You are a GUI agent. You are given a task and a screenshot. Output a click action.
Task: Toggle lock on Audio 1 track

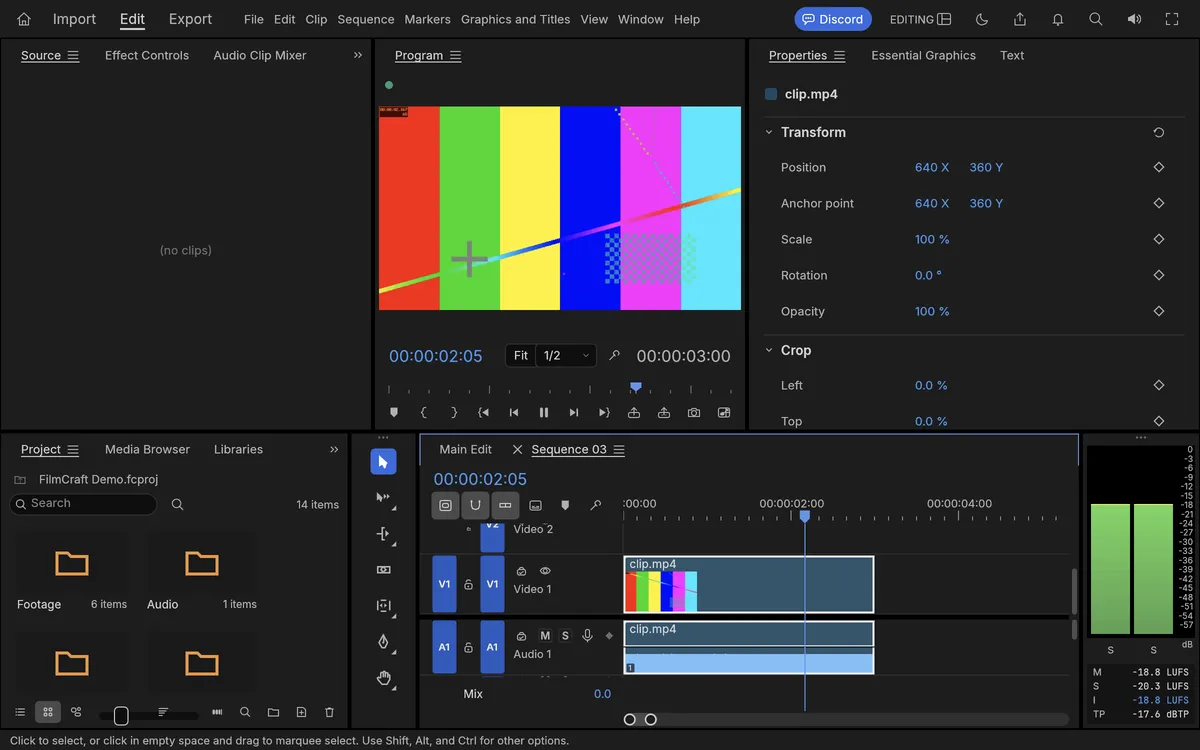468,647
